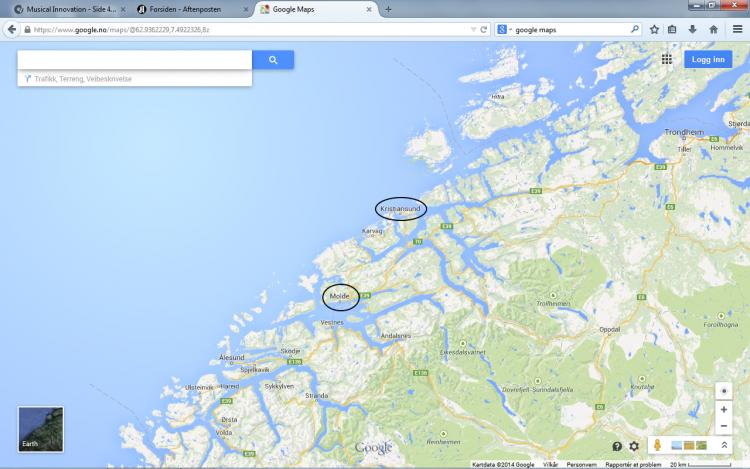Zoom out with the minus button
Screen dimensions: 750x469
[724, 426]
